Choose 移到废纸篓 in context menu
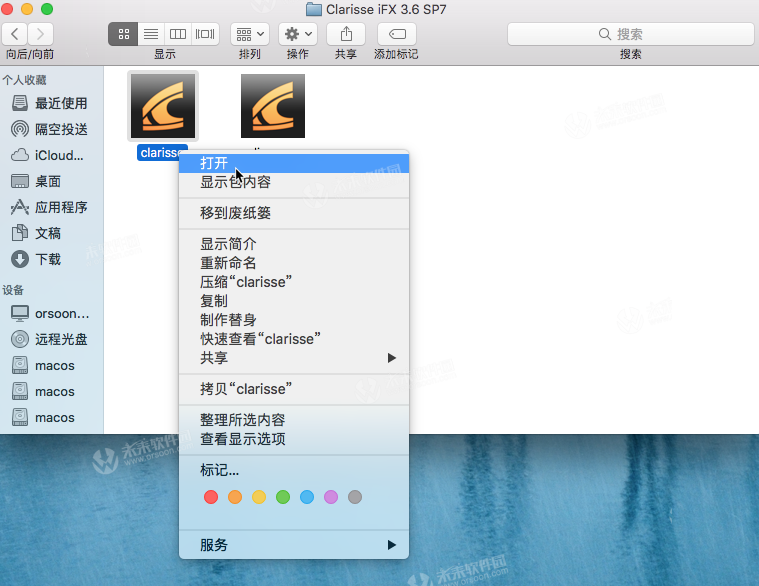Image resolution: width=759 pixels, height=586 pixels. [x=294, y=213]
